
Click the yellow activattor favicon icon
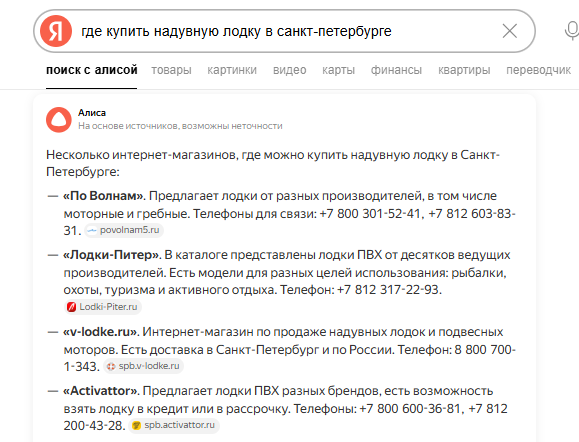[136, 425]
